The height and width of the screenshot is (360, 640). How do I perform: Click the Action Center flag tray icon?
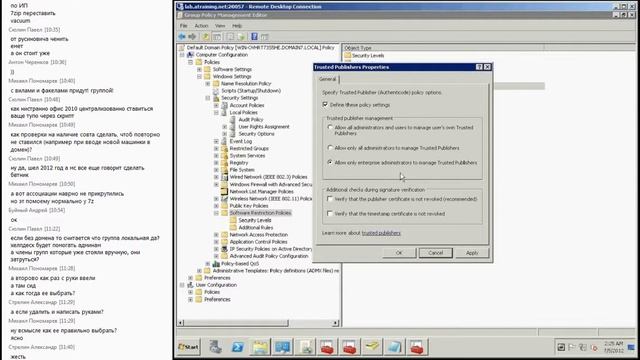tap(571, 347)
